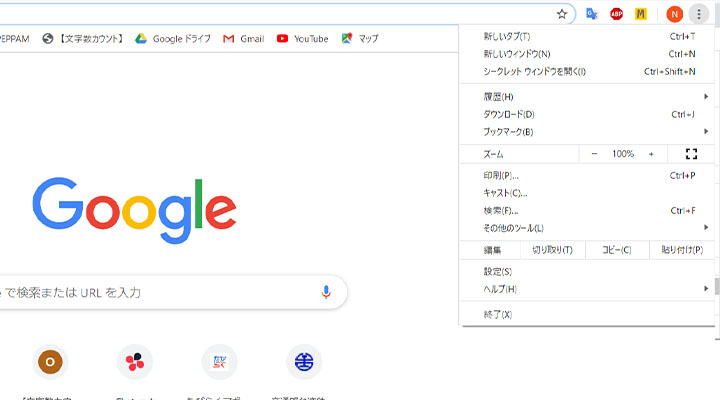
Task: Select 検索(F)... menu item
Action: pyautogui.click(x=587, y=210)
